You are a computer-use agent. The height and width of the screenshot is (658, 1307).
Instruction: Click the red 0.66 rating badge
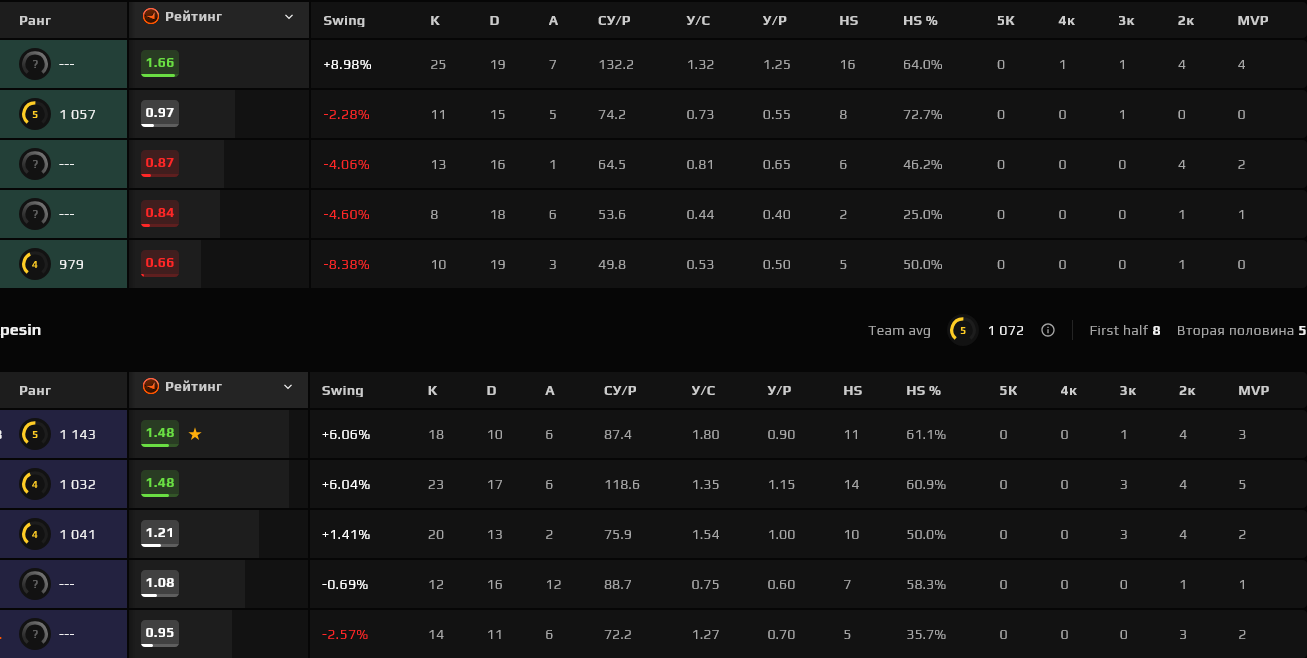[160, 264]
